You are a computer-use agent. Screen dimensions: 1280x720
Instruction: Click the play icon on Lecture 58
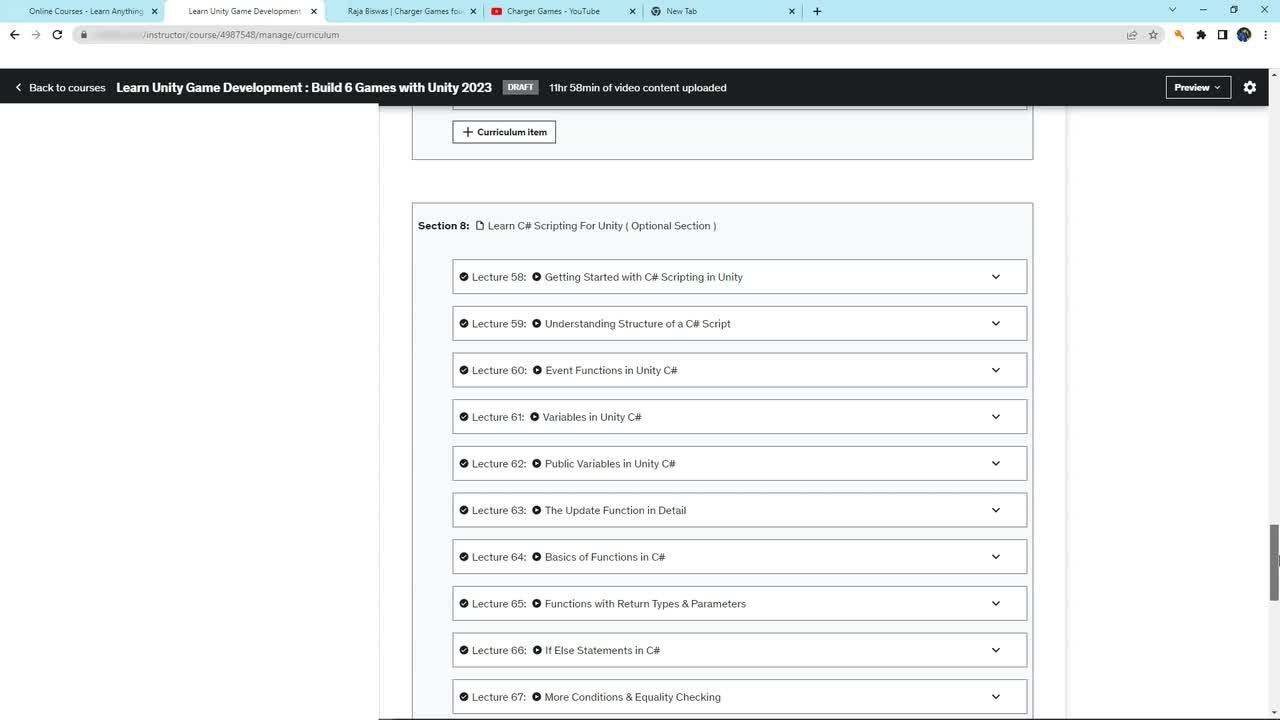[x=537, y=277]
